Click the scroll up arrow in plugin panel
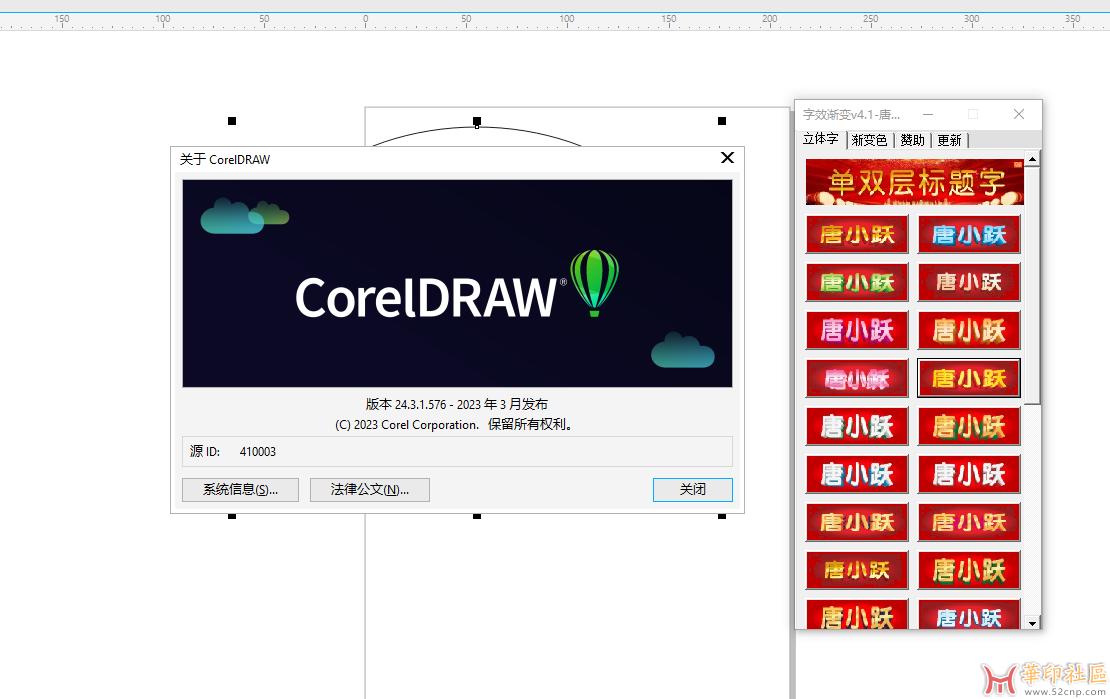 [1033, 158]
